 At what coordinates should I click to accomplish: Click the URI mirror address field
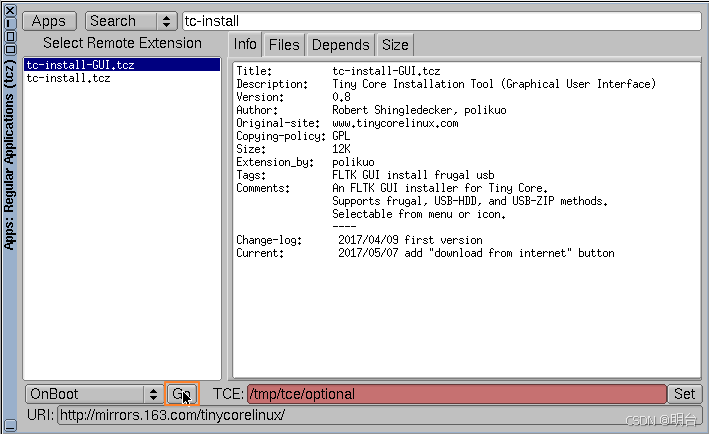pyautogui.click(x=379, y=415)
